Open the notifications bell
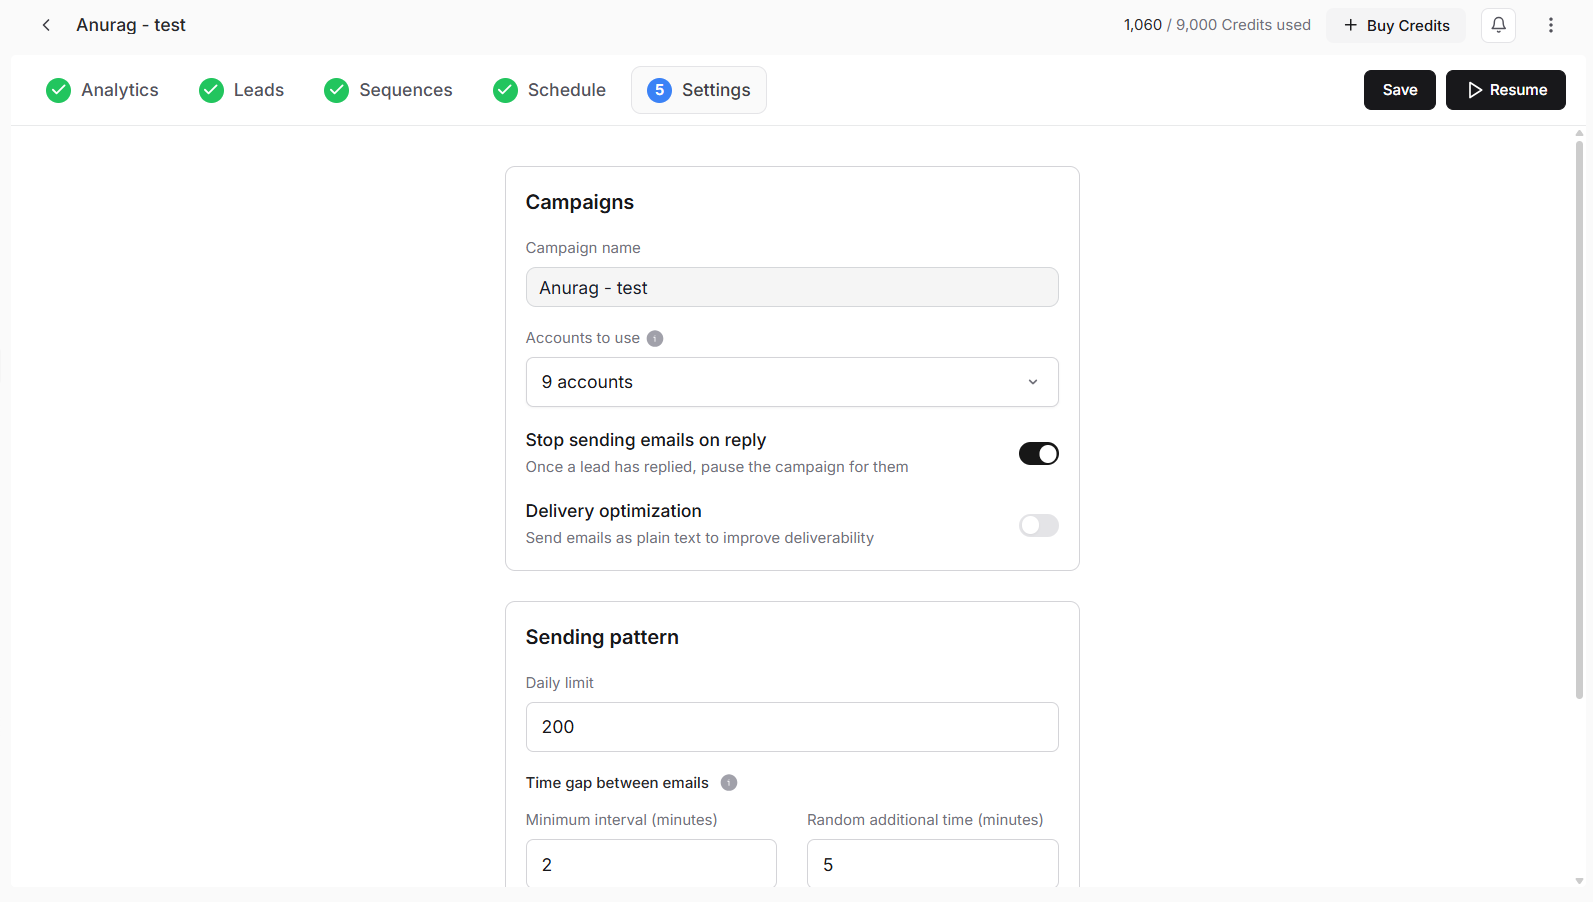The width and height of the screenshot is (1593, 902). pyautogui.click(x=1498, y=25)
